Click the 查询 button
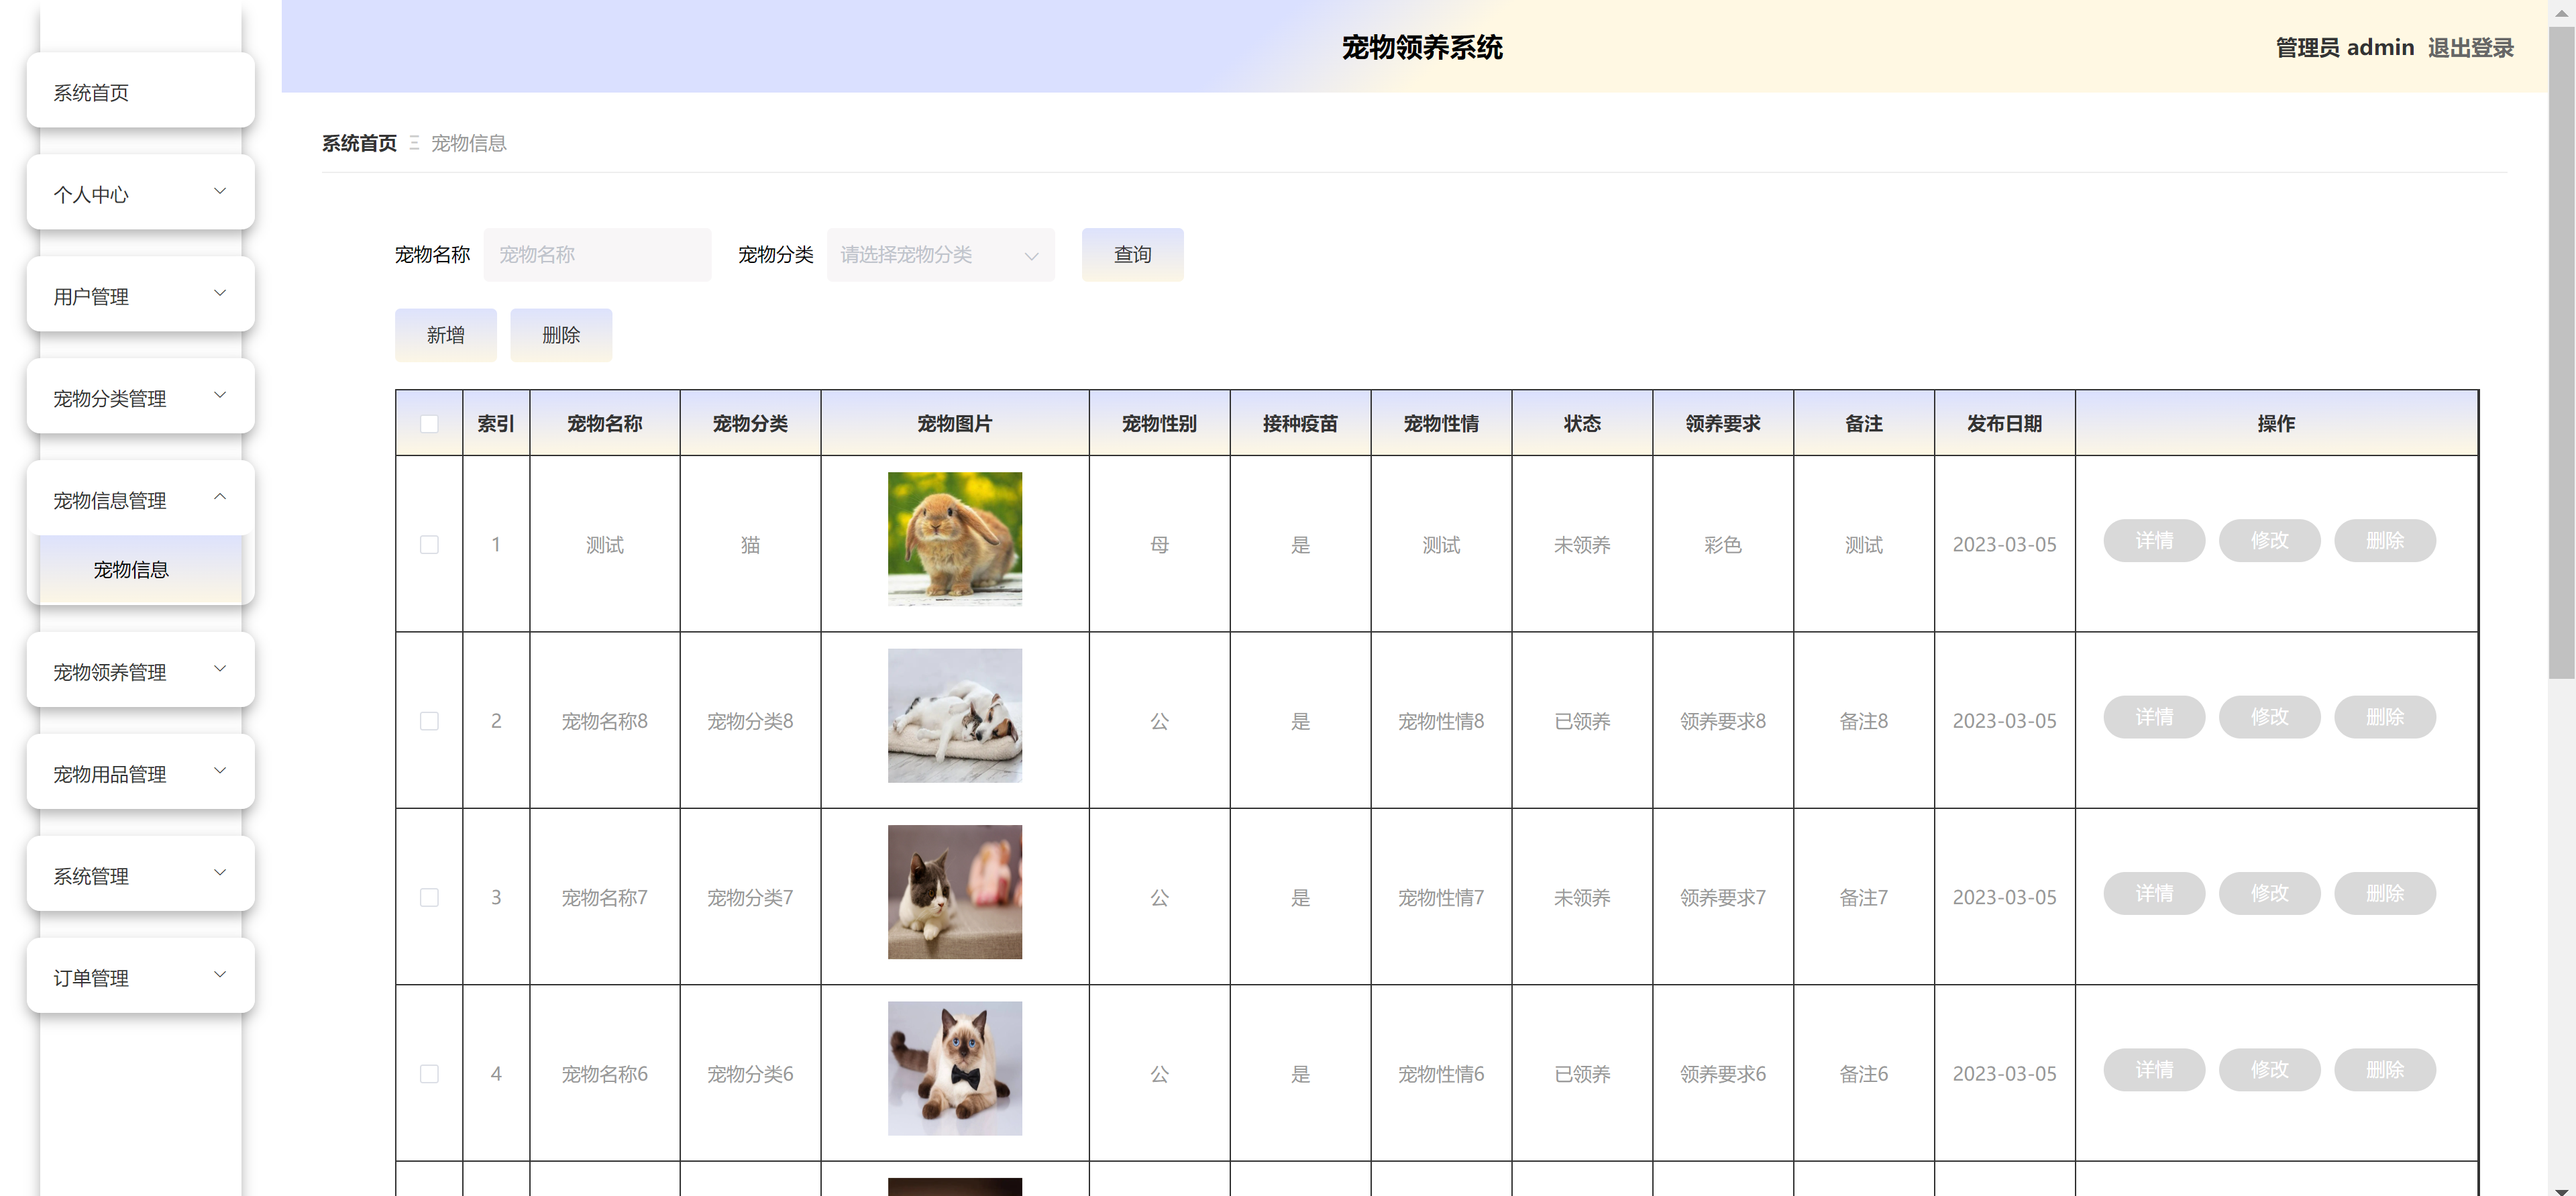 tap(1132, 254)
